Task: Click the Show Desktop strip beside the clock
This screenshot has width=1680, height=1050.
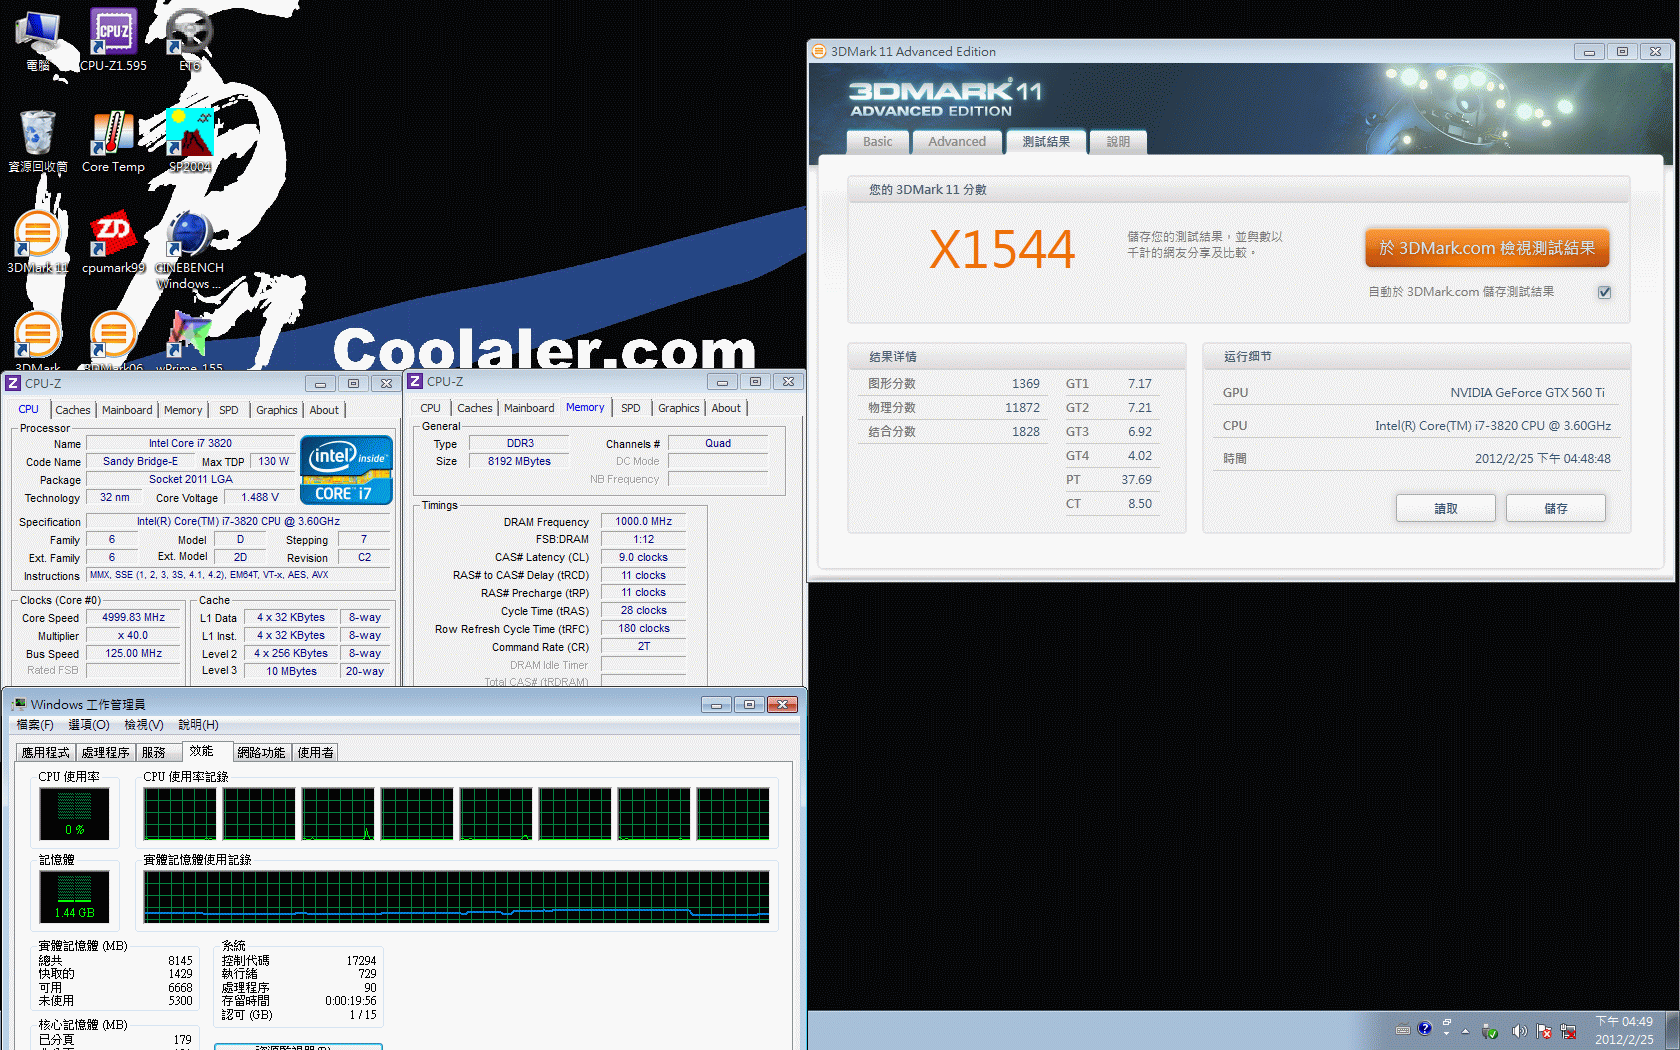Action: point(1674,1030)
